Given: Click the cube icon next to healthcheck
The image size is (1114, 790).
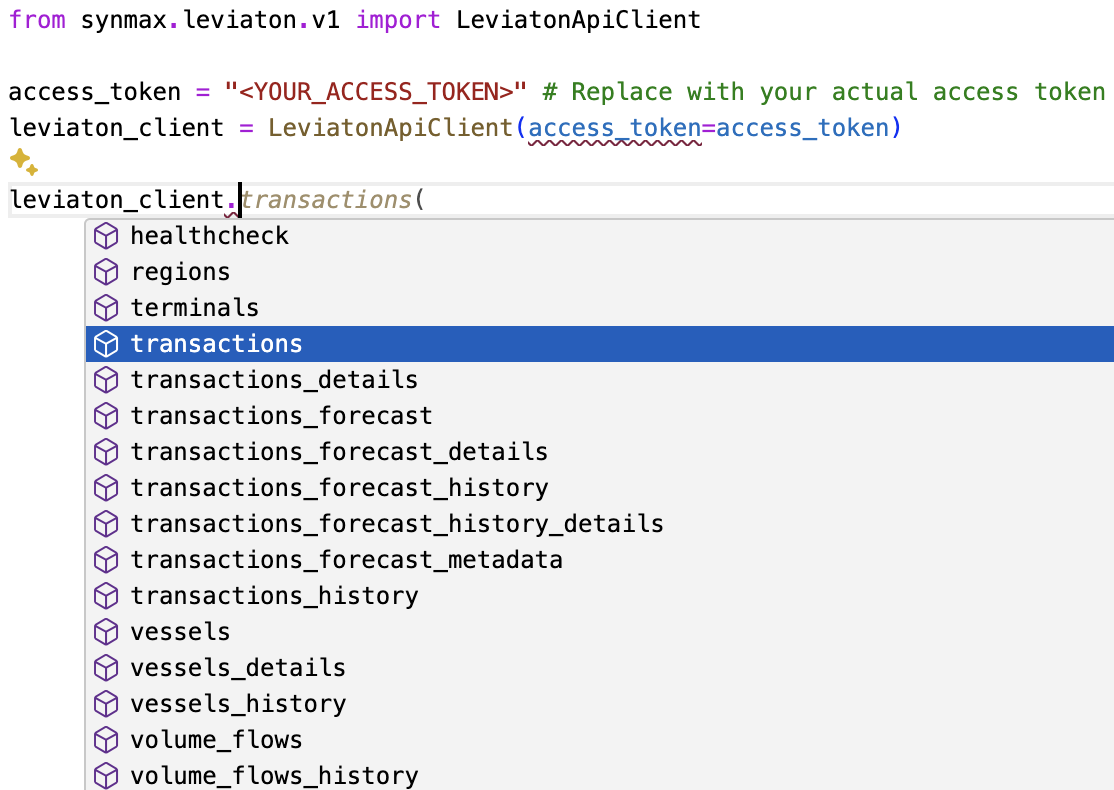Looking at the screenshot, I should pos(106,236).
